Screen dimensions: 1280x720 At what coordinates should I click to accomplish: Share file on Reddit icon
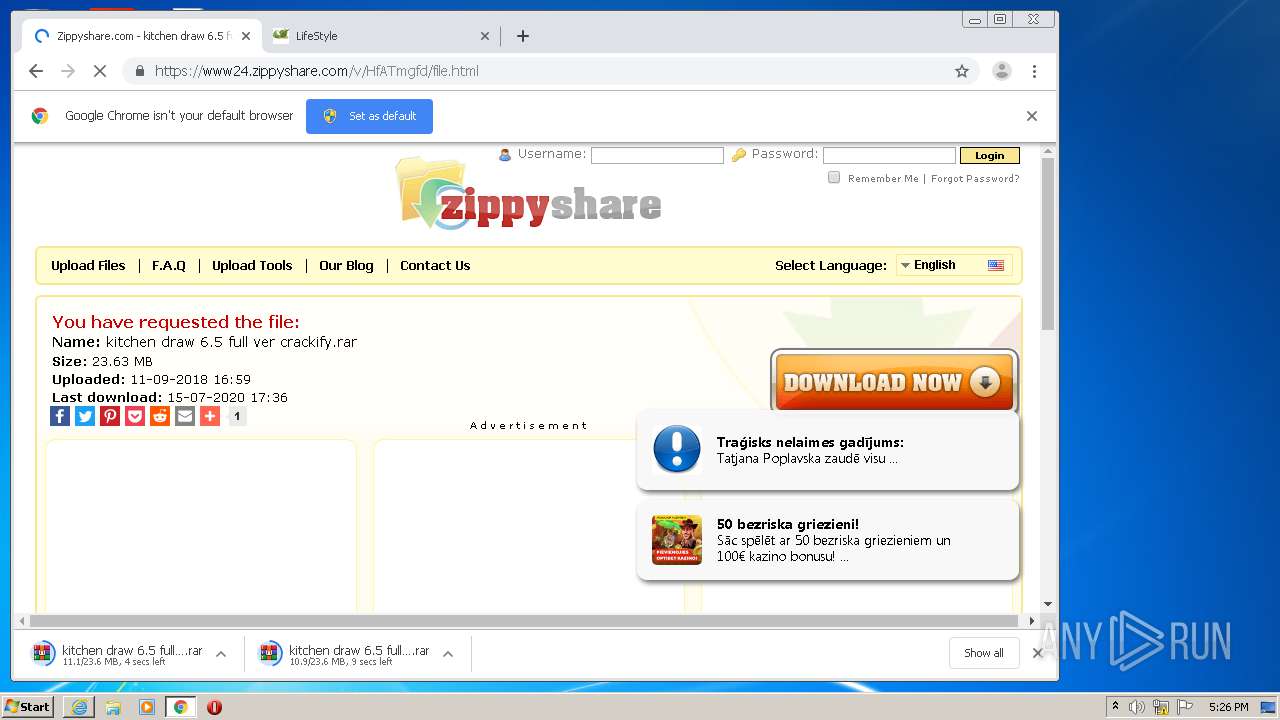click(160, 416)
